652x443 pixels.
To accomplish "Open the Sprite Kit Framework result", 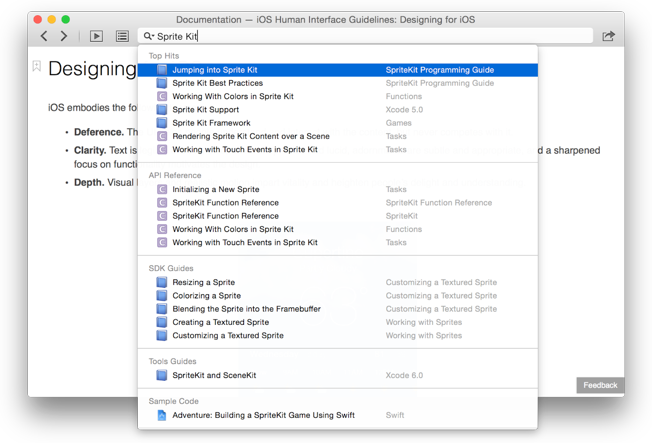I will coord(338,123).
